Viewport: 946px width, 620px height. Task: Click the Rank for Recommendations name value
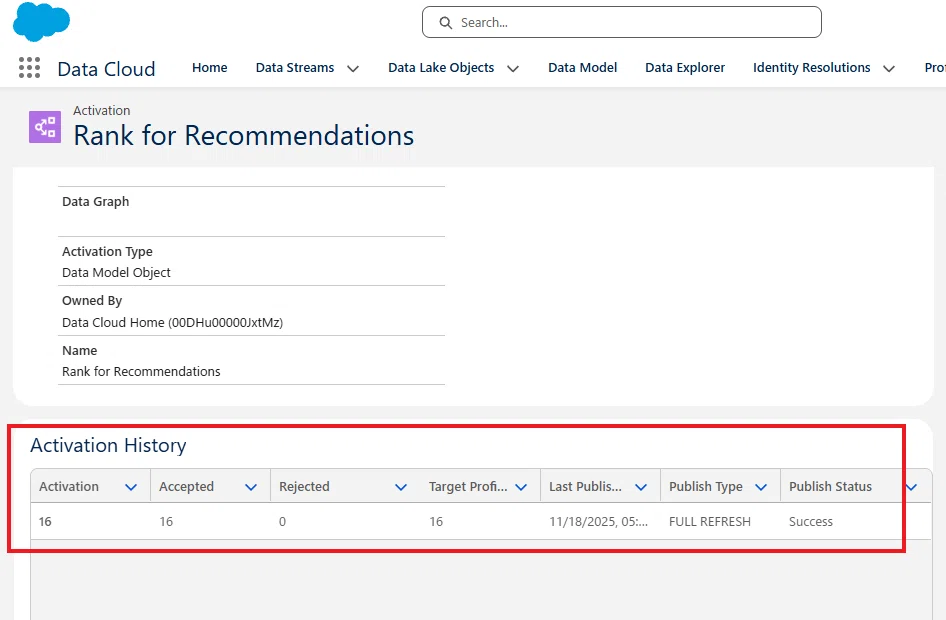pyautogui.click(x=141, y=372)
